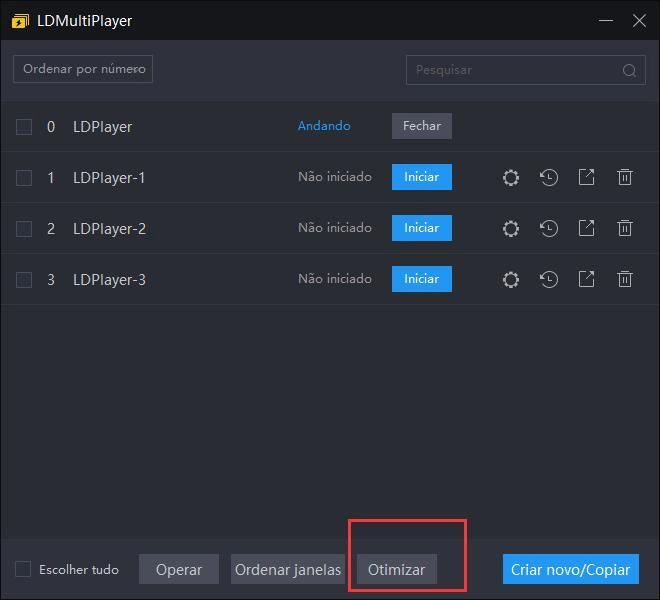
Task: Click the Andando status text
Action: (x=324, y=126)
